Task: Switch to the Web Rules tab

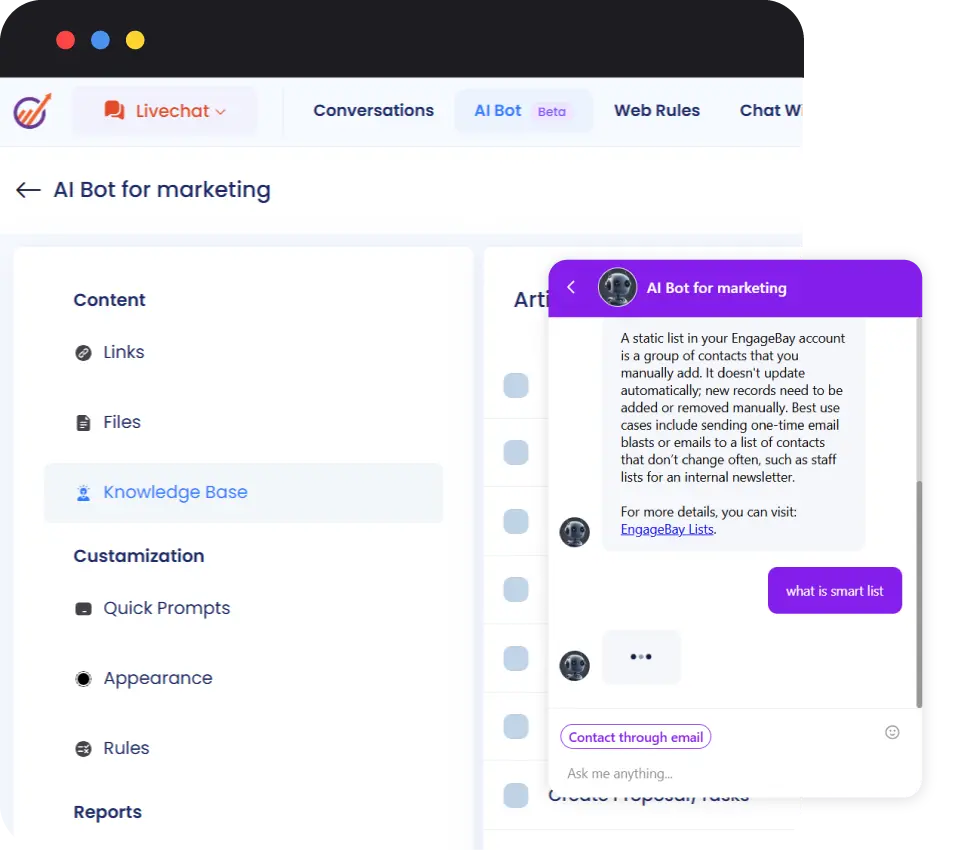Action: click(x=656, y=111)
